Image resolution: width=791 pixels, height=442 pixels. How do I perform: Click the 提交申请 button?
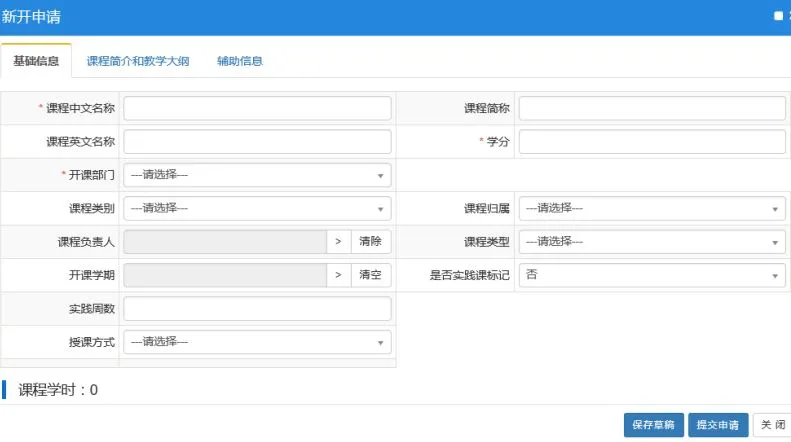coord(718,425)
